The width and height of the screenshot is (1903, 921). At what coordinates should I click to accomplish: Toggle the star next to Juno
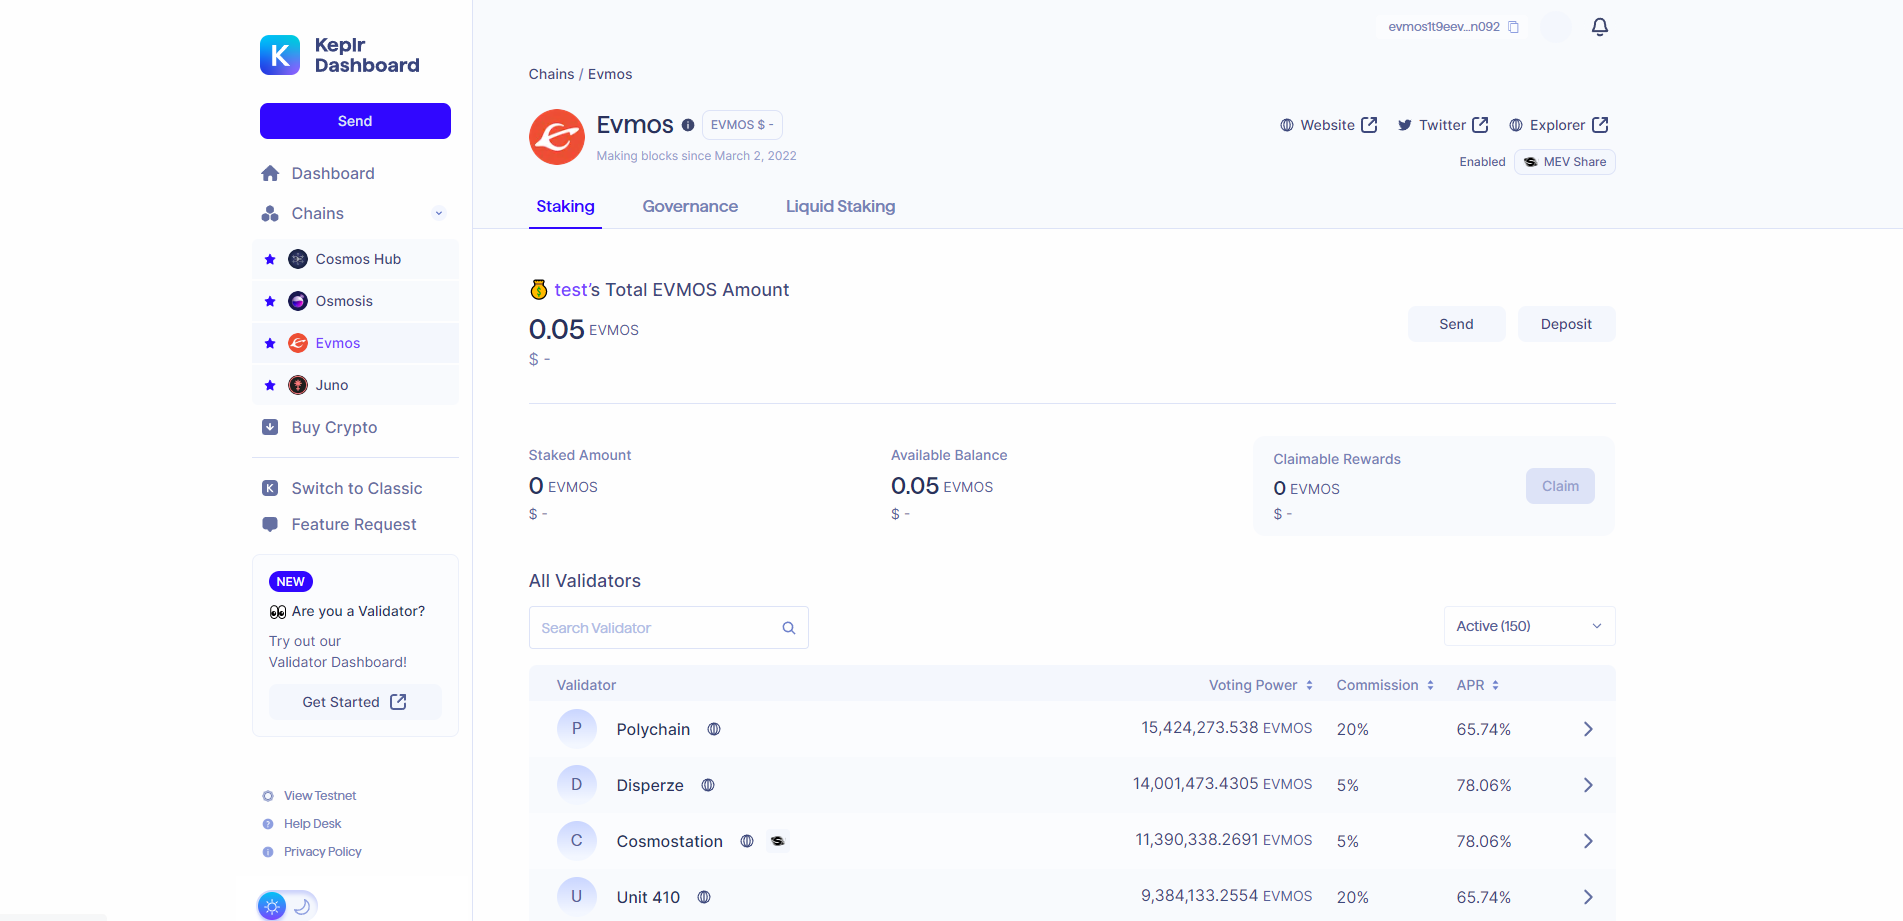coord(270,385)
